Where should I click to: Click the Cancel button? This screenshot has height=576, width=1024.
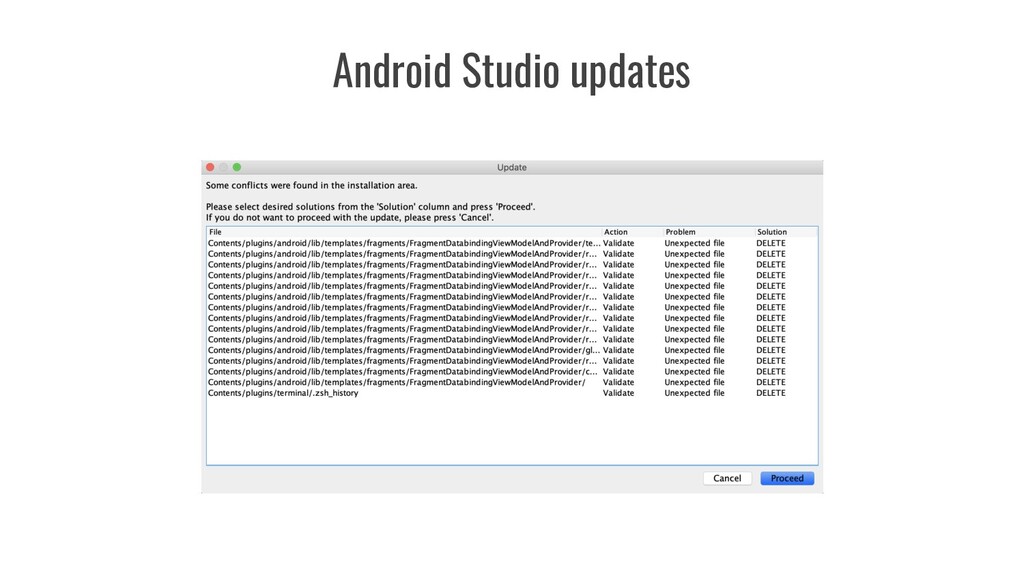(x=727, y=478)
